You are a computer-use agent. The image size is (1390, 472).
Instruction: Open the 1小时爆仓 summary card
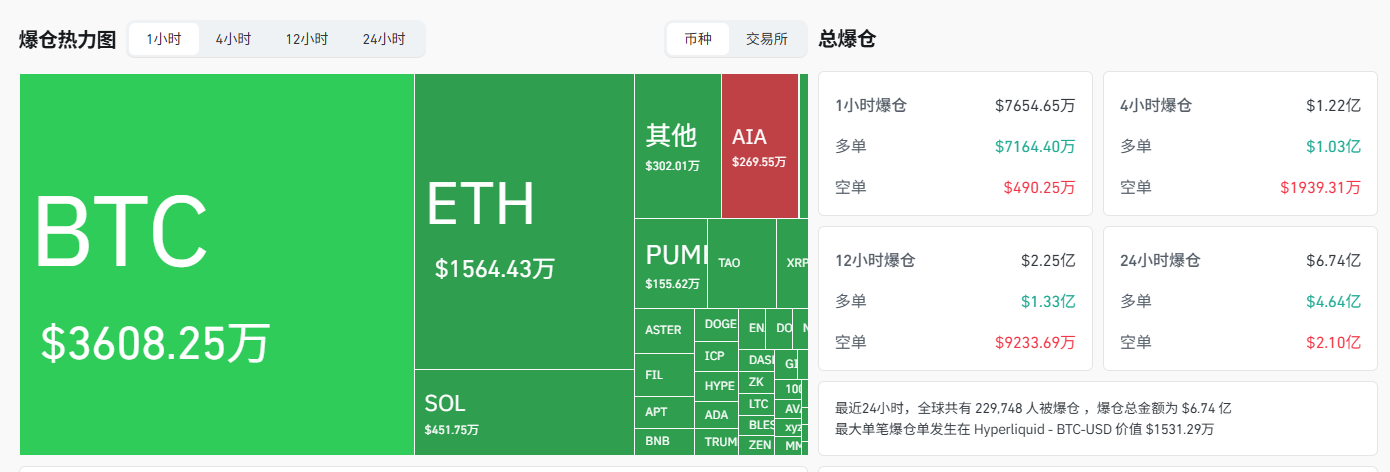pyautogui.click(x=954, y=143)
